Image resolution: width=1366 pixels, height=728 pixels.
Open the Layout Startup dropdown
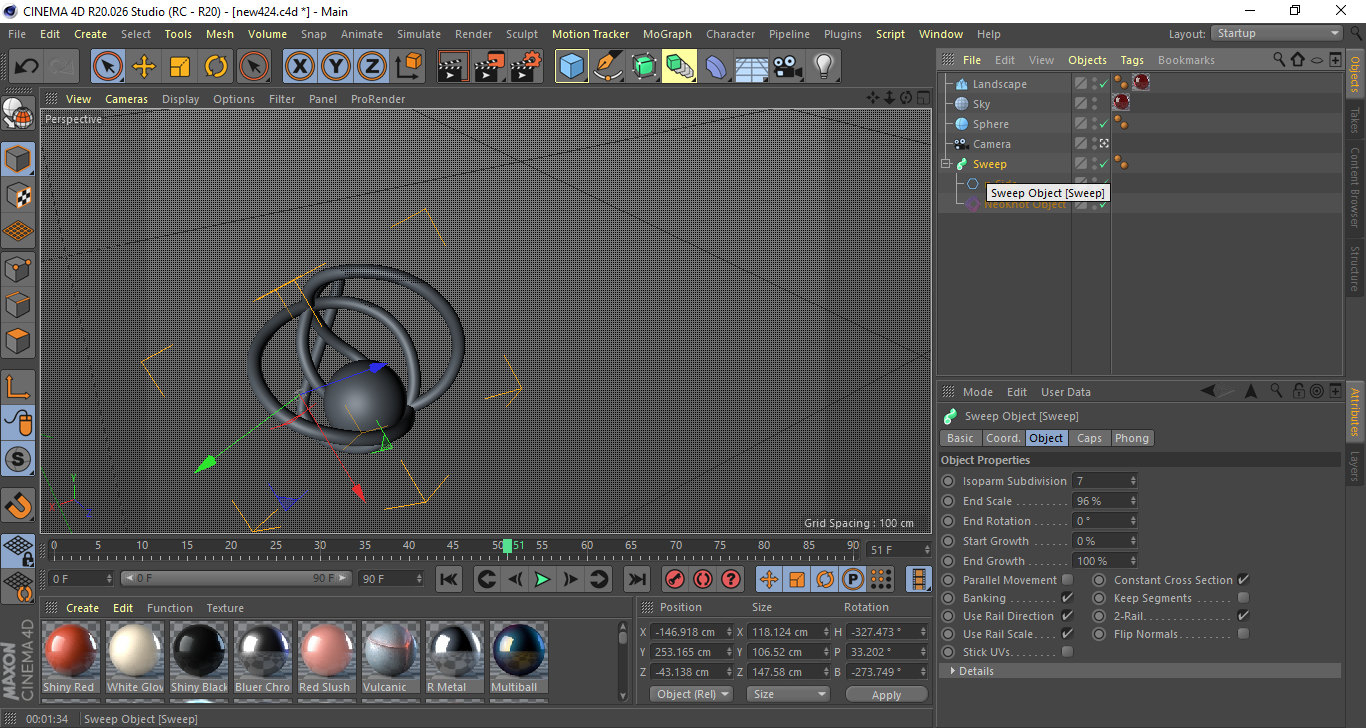click(1277, 34)
